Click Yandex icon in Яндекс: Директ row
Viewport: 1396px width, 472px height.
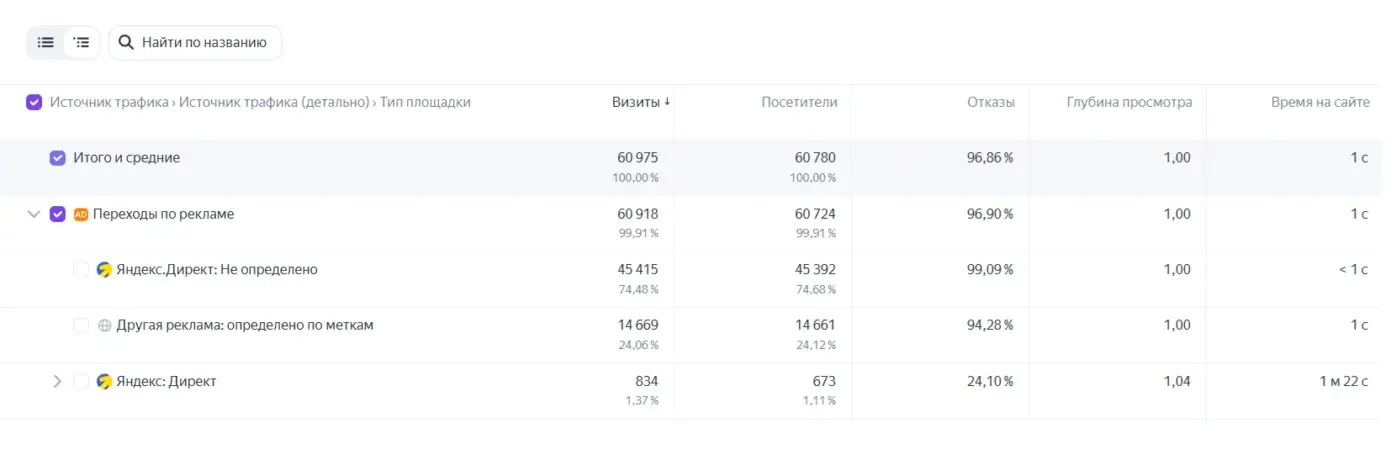tap(104, 382)
